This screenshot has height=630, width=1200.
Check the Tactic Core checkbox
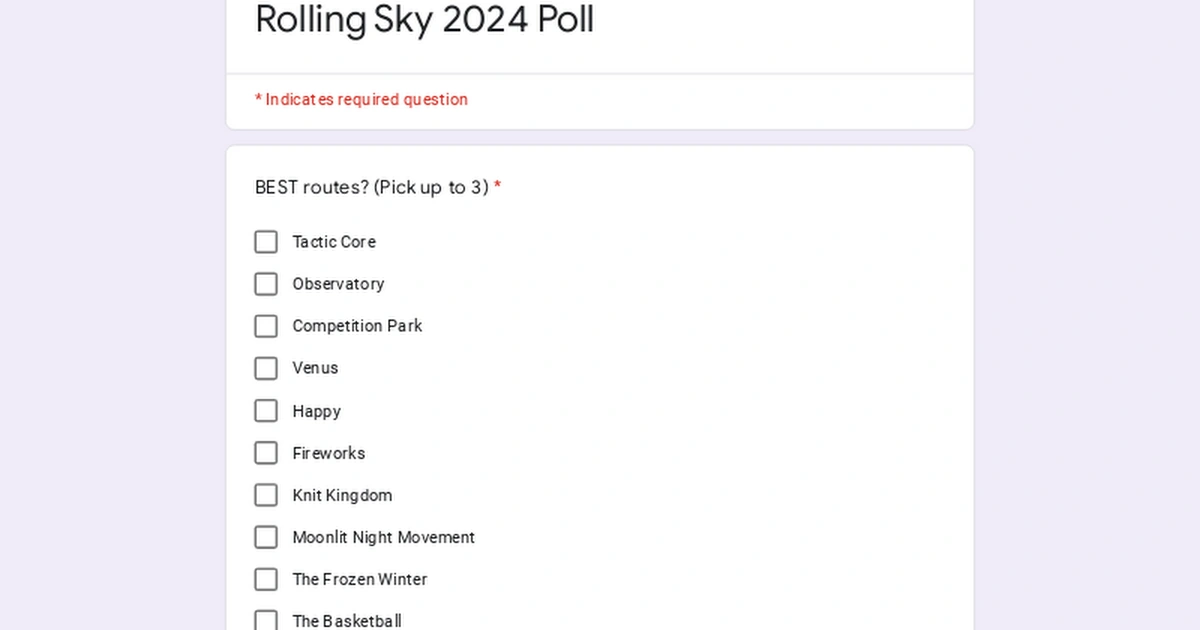pyautogui.click(x=266, y=242)
